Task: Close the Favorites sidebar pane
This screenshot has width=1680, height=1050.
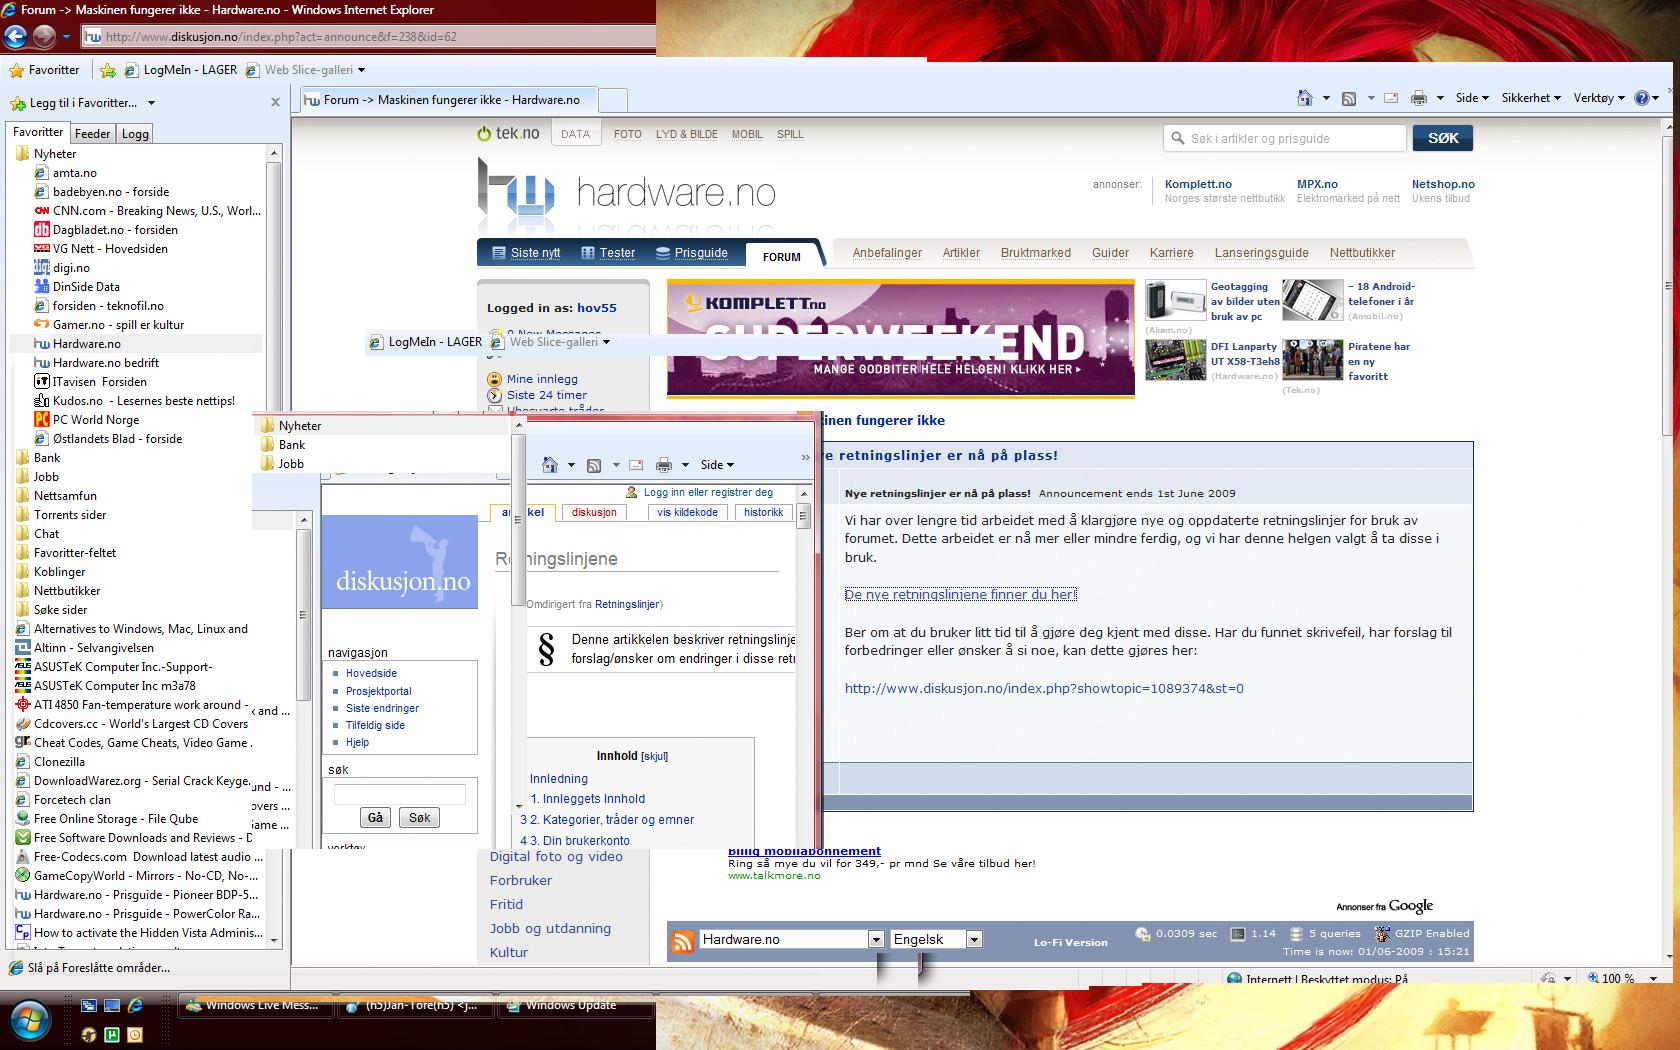Action: (275, 102)
